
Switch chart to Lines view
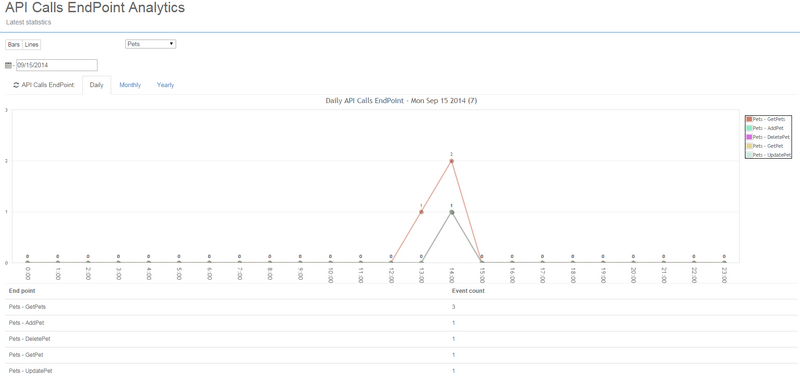pos(32,44)
